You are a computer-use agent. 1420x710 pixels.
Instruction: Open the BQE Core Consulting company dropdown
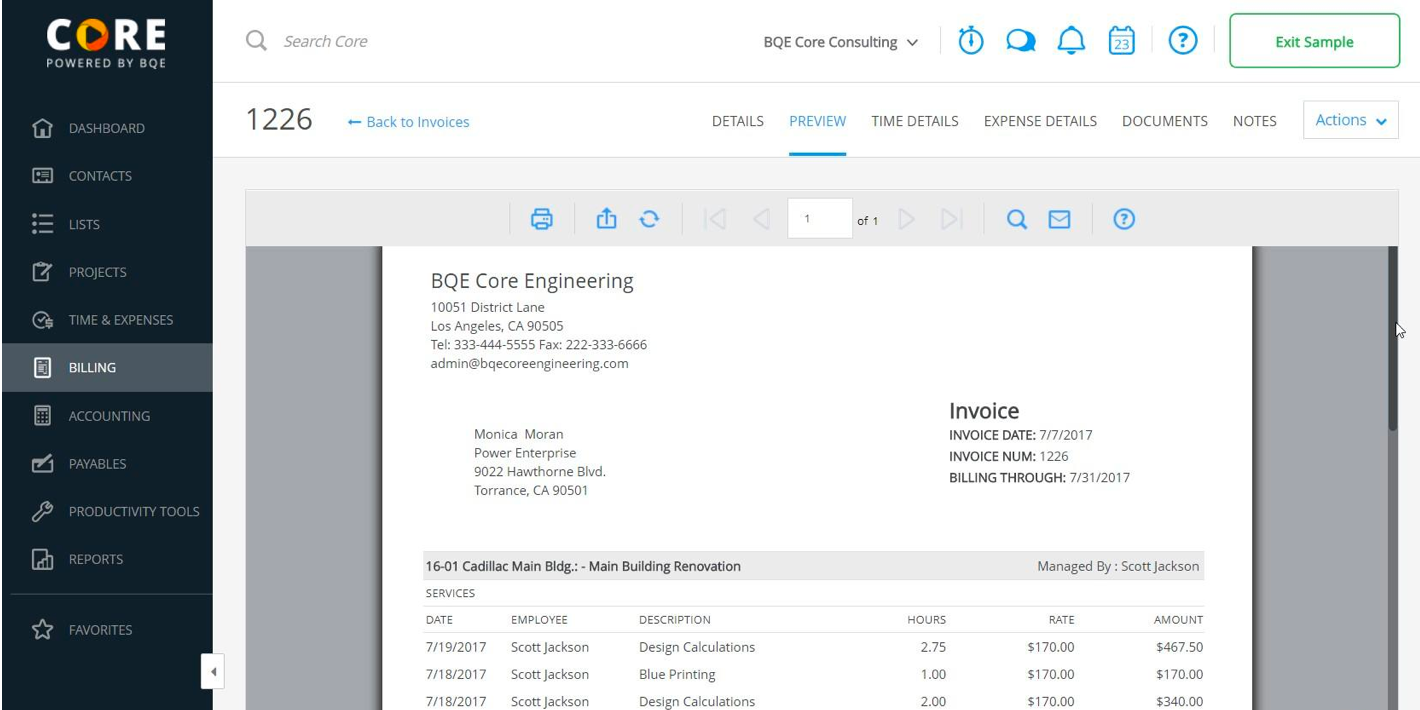[x=840, y=42]
